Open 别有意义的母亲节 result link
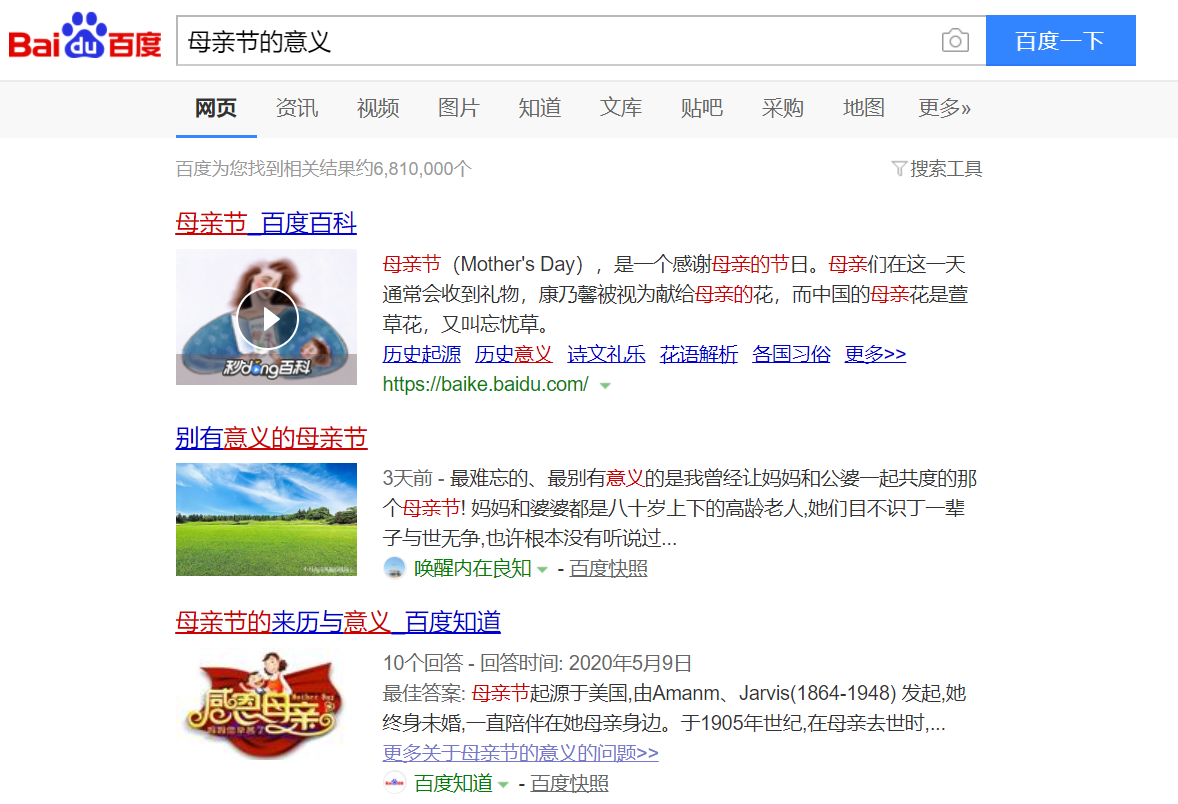1178x804 pixels. point(271,438)
